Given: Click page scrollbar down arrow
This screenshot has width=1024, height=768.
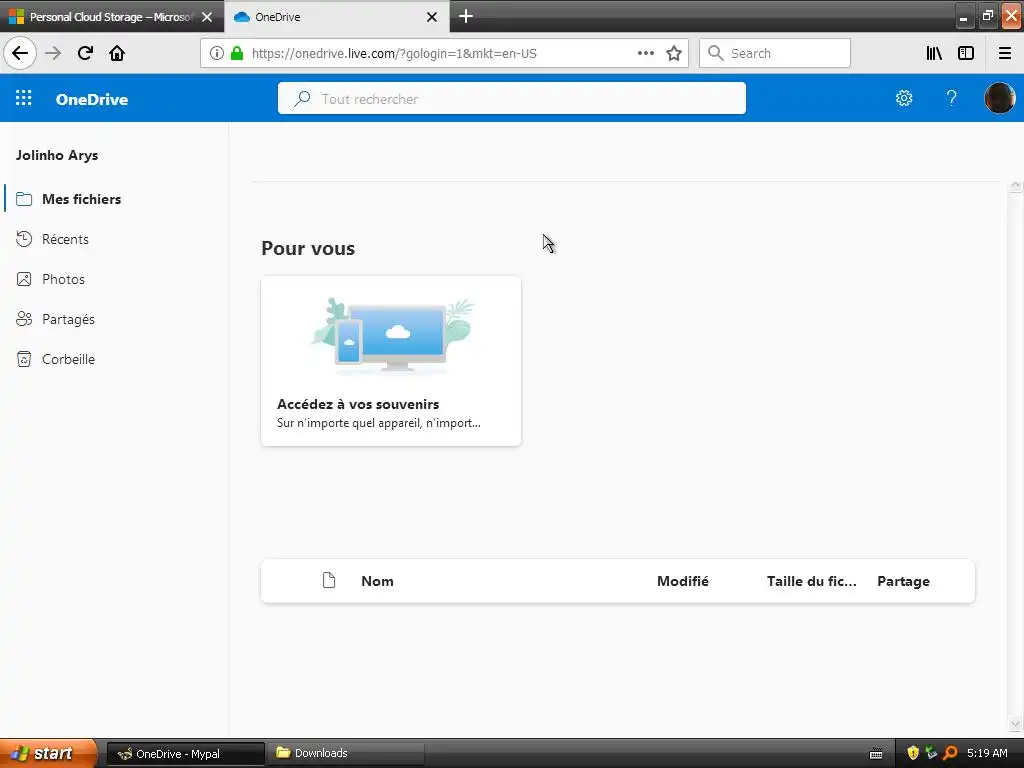Looking at the screenshot, I should coord(1016,724).
